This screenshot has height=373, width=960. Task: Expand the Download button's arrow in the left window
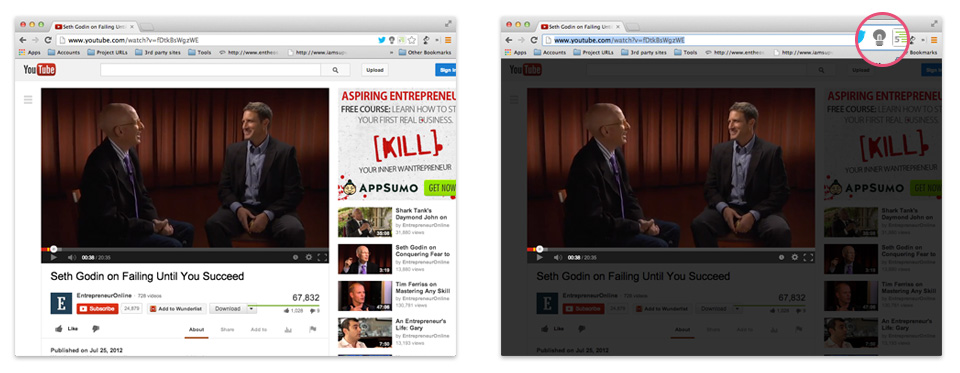tap(250, 309)
